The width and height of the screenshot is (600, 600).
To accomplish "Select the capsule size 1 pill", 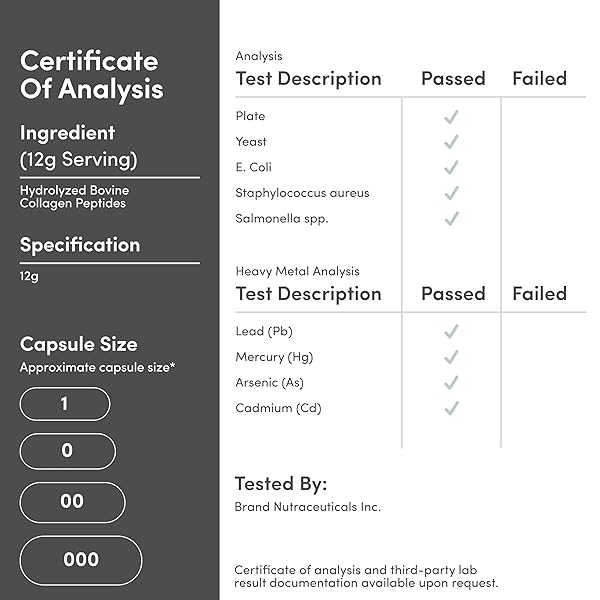I will 65,404.
